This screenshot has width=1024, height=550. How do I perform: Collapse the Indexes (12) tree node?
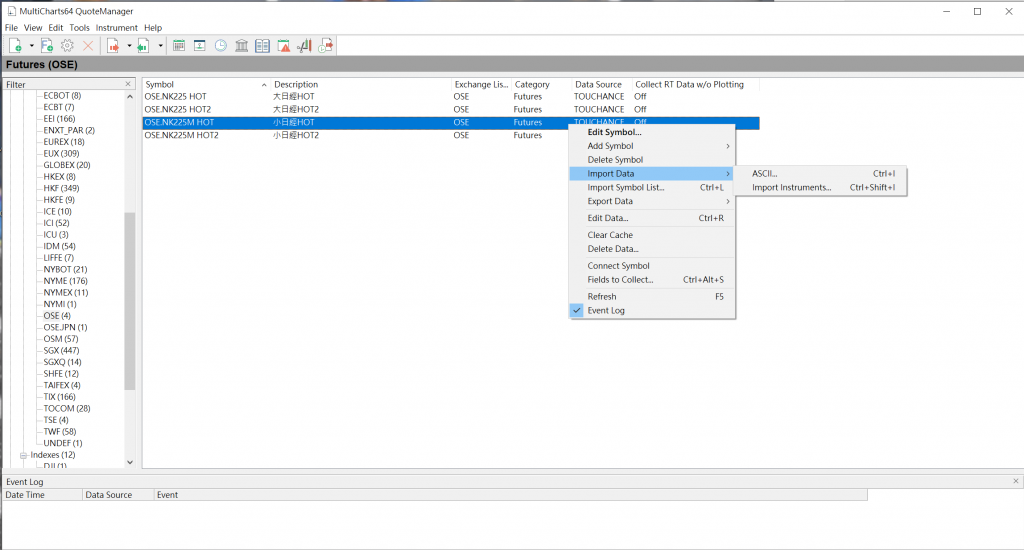[23, 455]
